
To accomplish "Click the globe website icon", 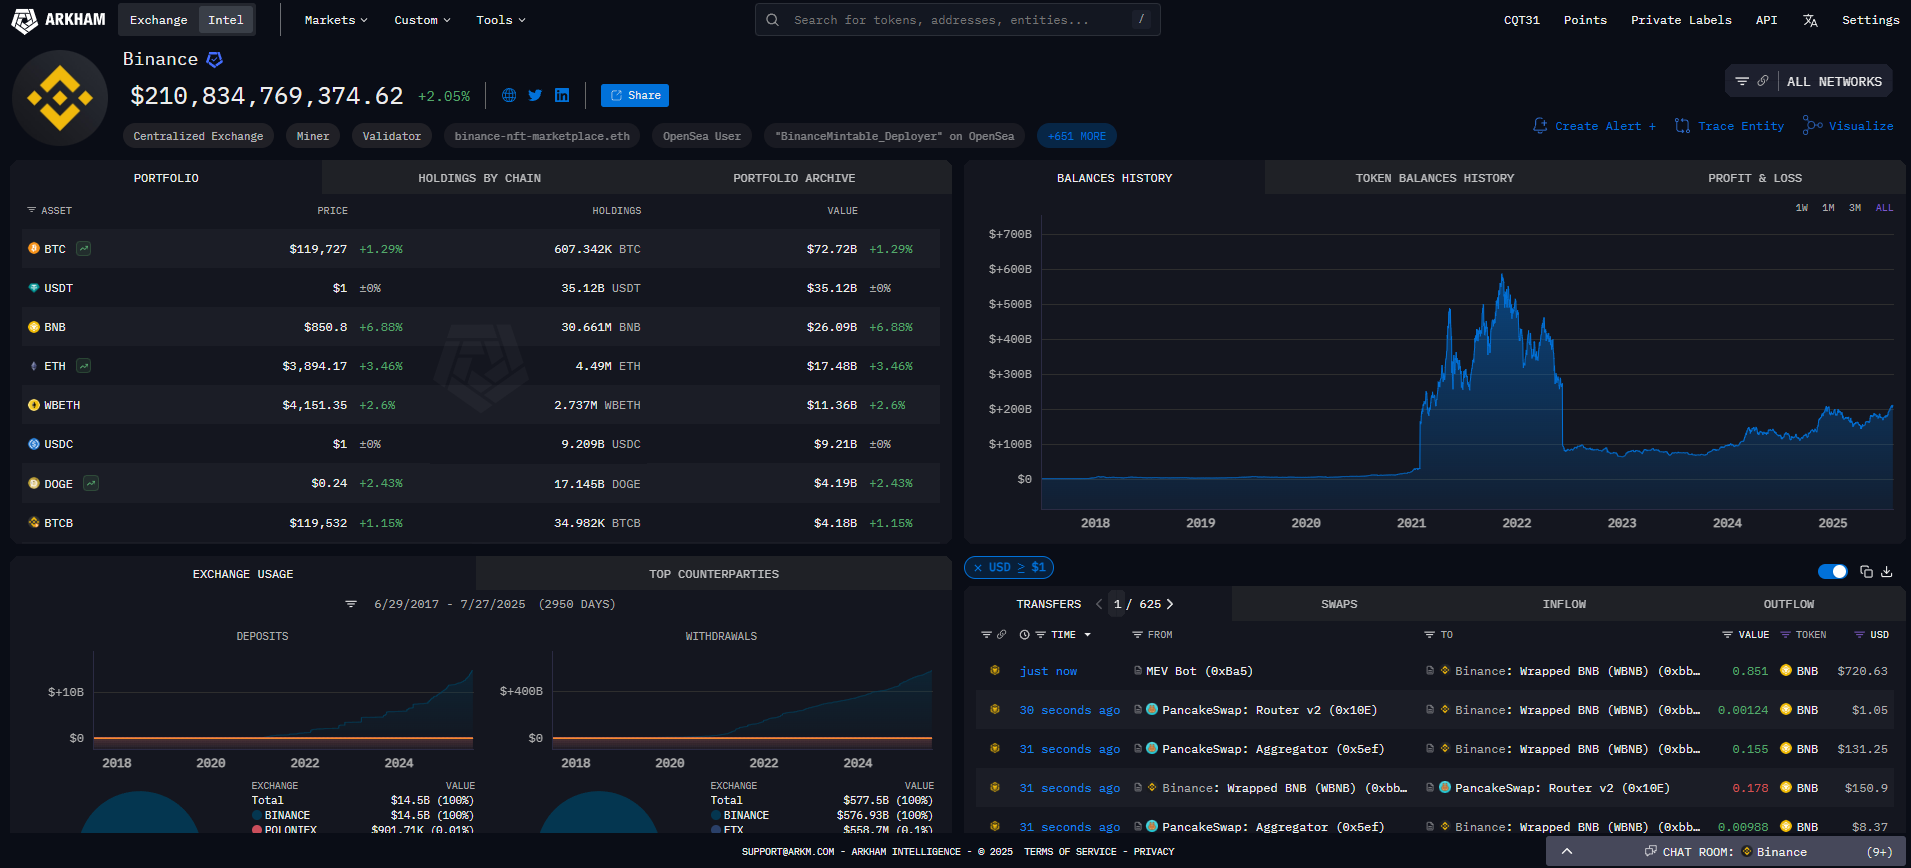I will coord(509,95).
